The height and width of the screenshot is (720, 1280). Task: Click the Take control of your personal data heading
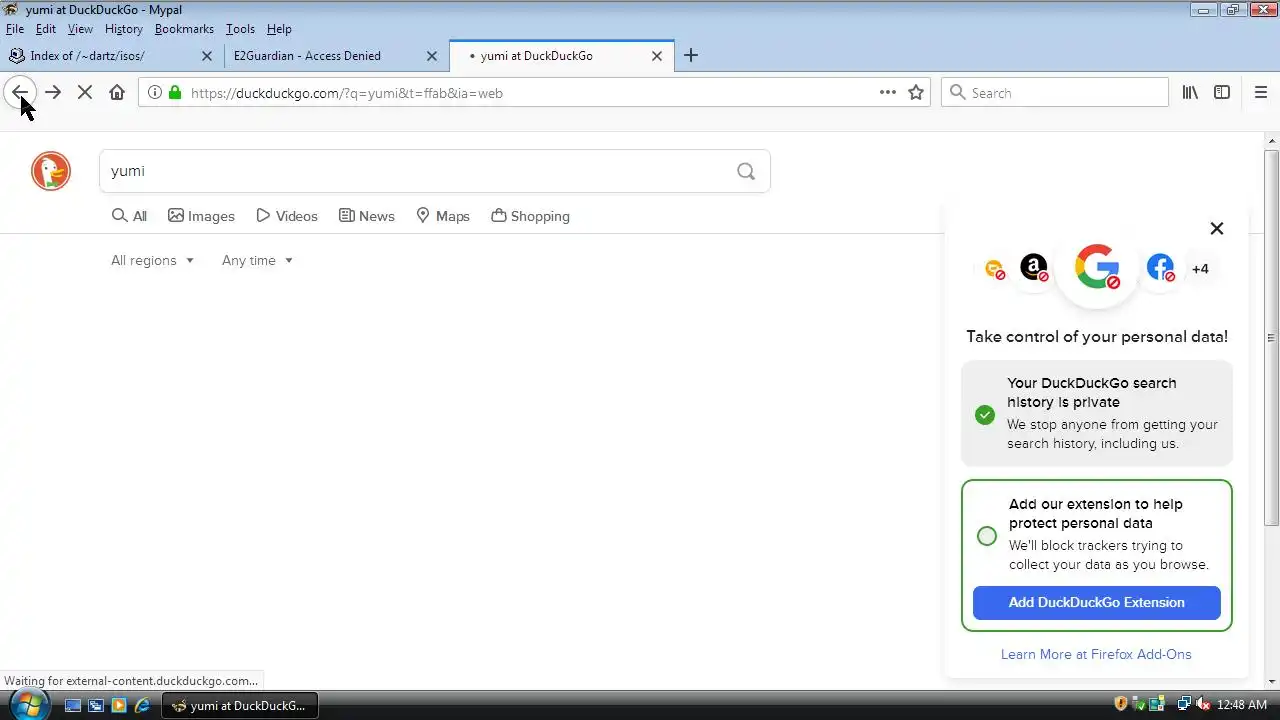coord(1097,336)
